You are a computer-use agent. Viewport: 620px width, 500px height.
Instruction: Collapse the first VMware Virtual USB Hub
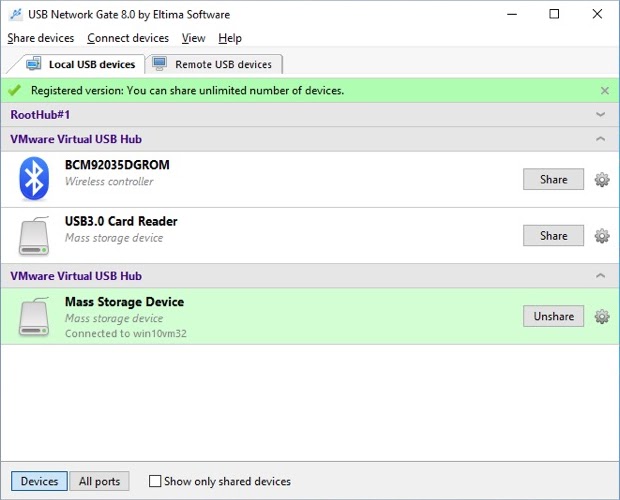(600, 139)
